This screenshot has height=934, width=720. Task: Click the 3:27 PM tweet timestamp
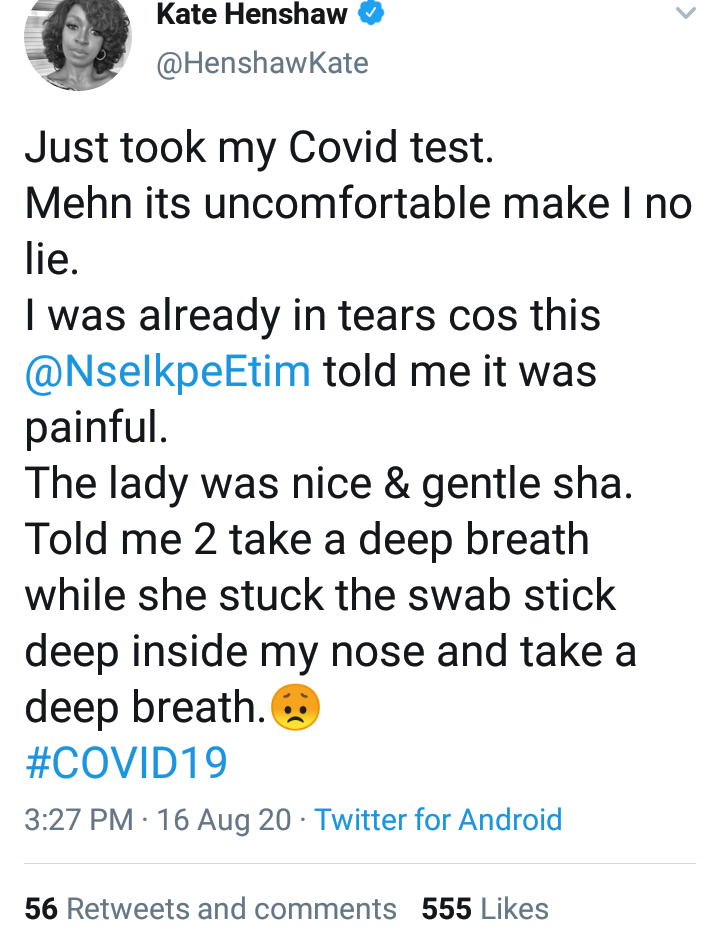click(x=79, y=820)
